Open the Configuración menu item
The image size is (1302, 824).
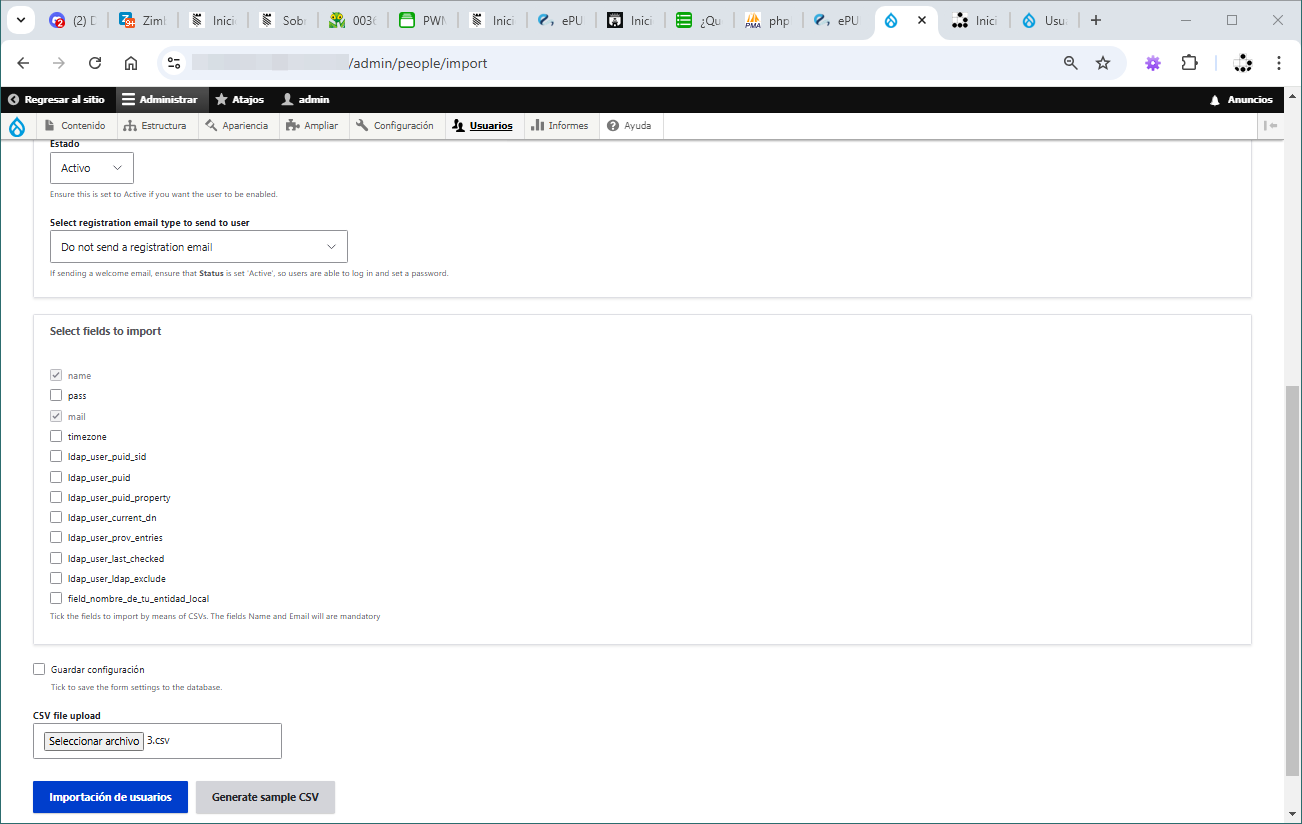(396, 126)
